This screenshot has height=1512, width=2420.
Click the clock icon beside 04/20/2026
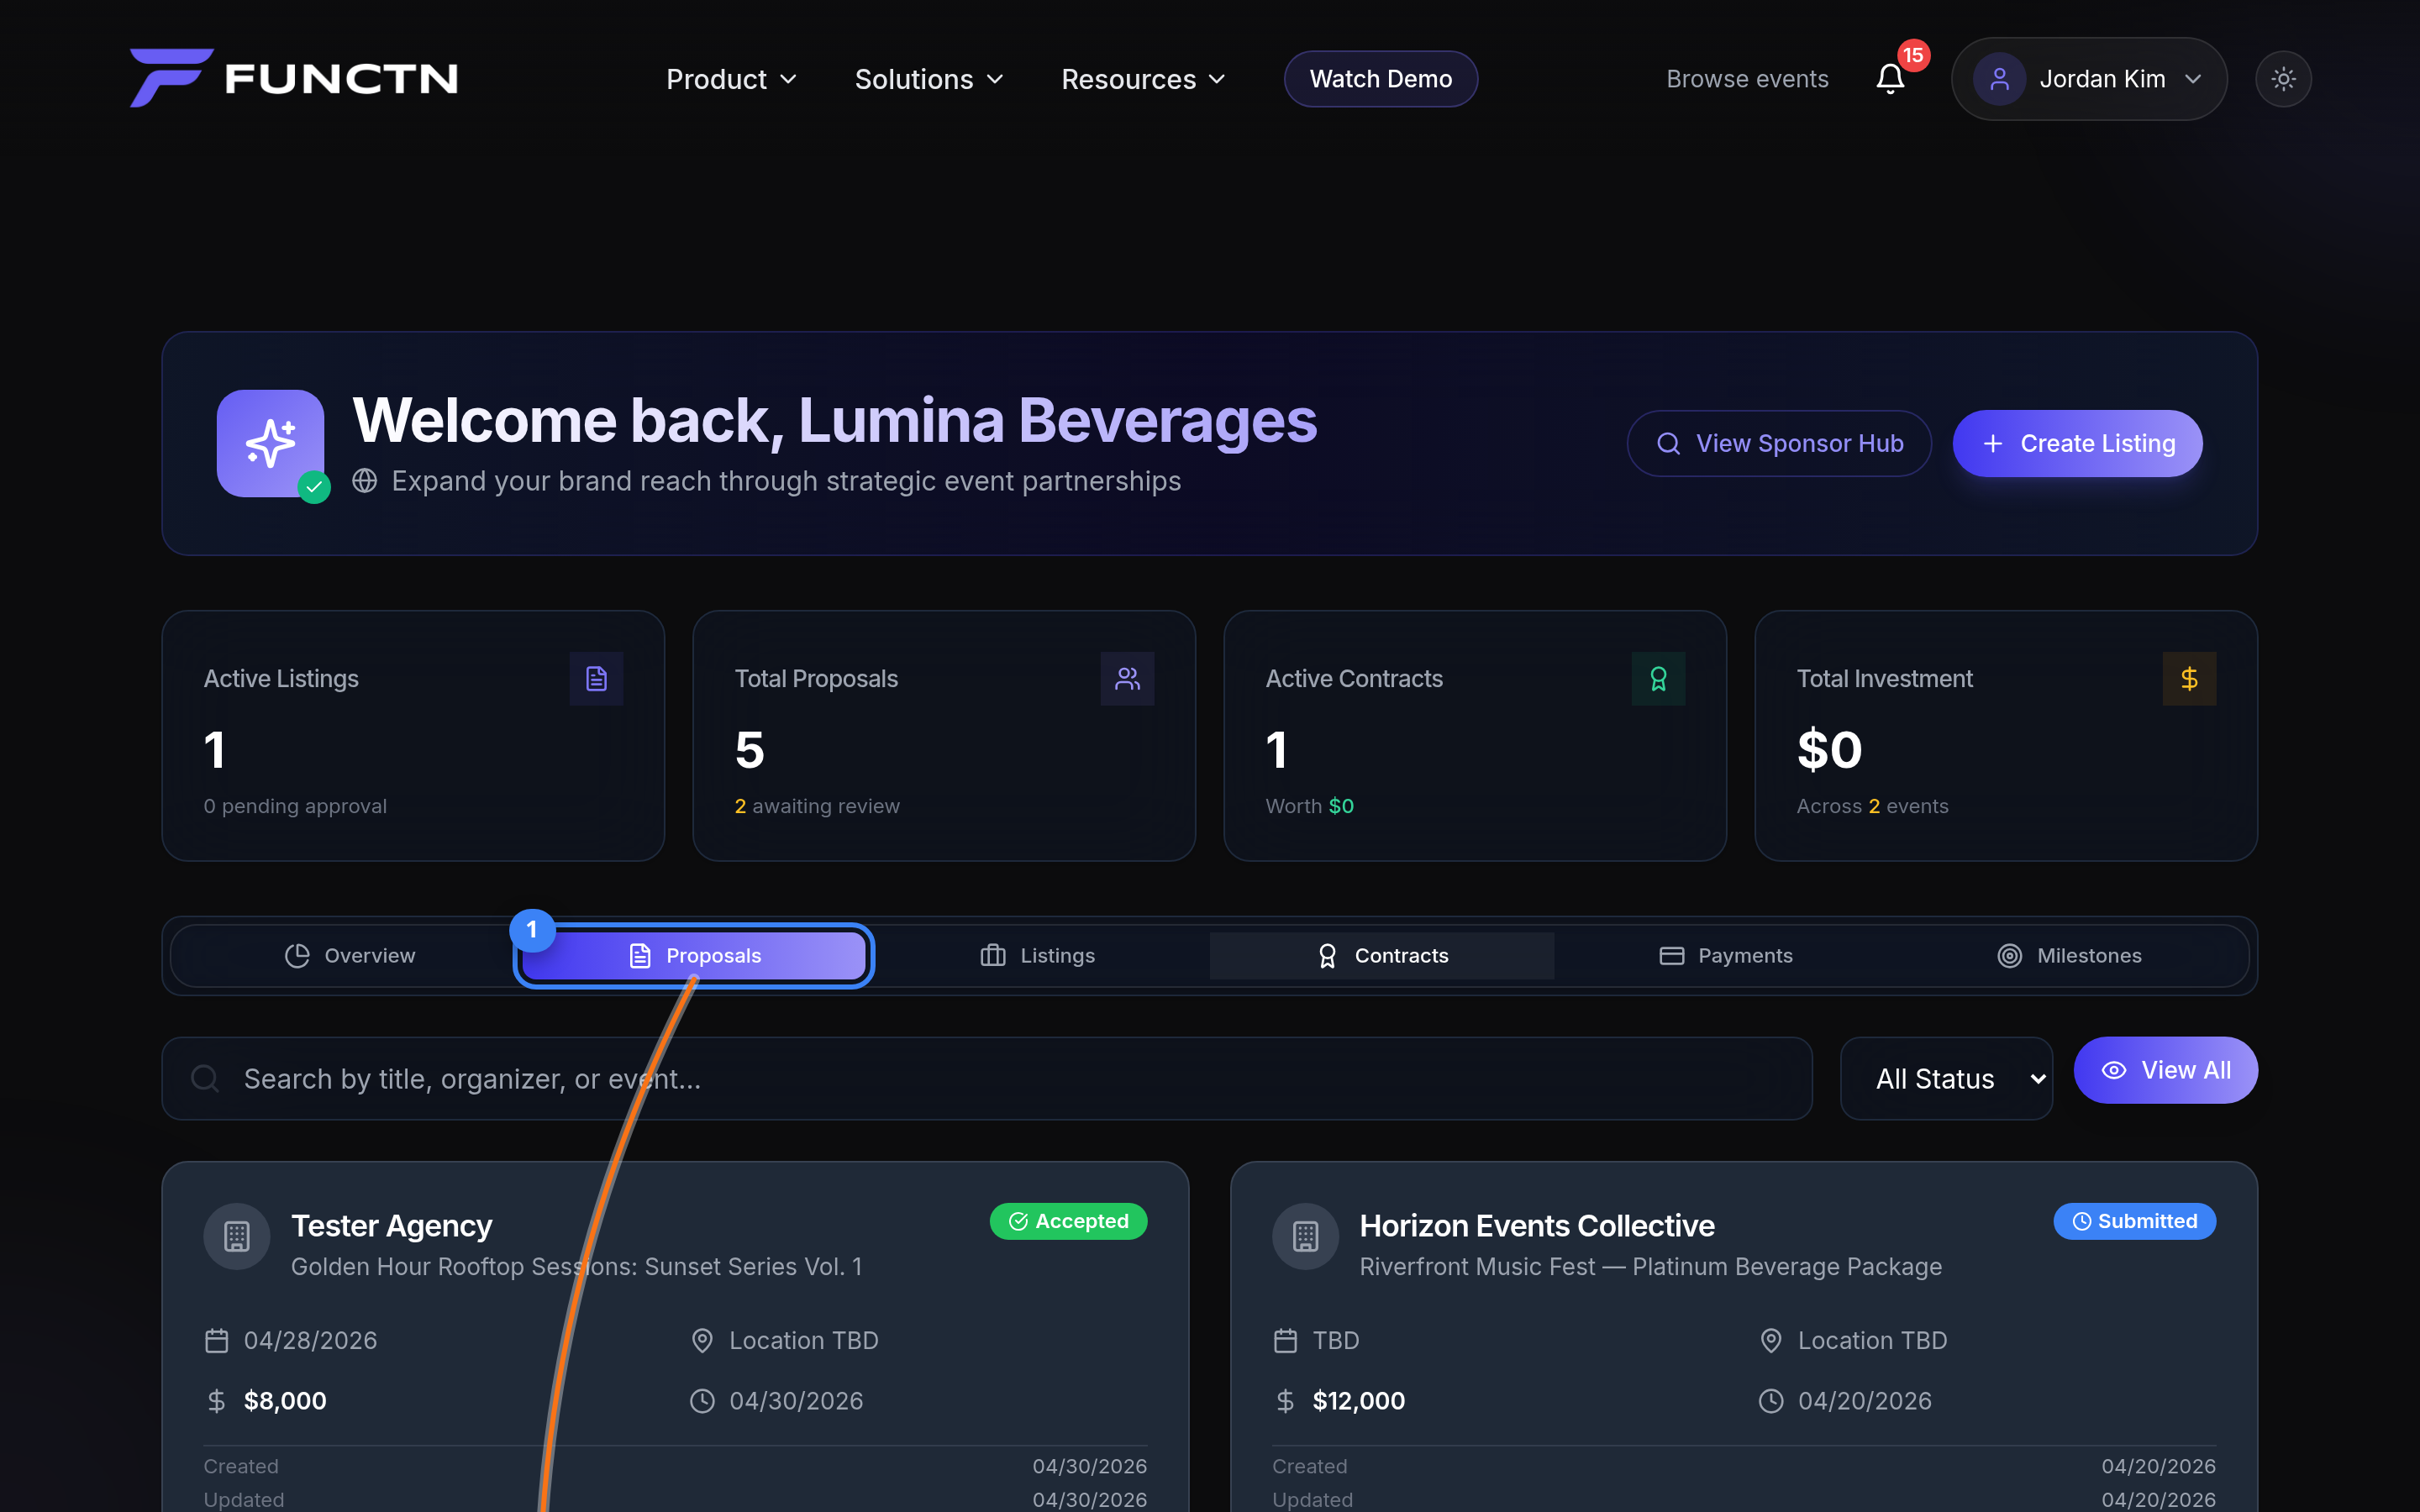click(x=1770, y=1401)
